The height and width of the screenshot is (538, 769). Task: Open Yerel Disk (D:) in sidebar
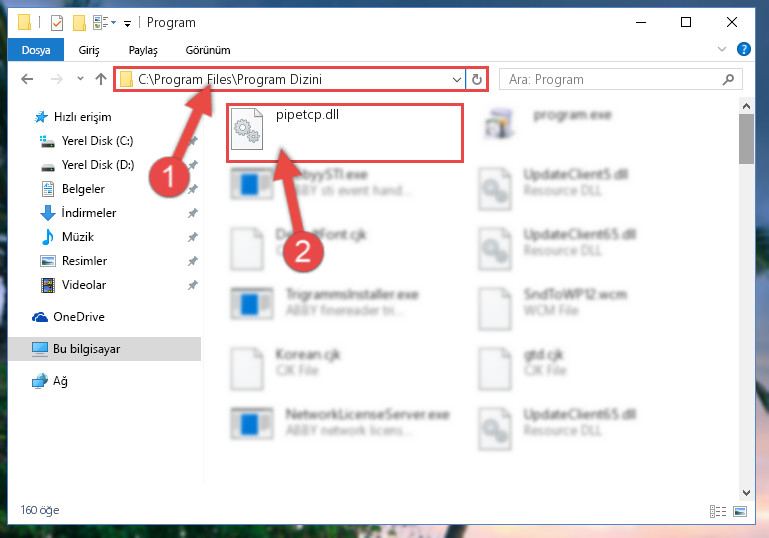point(98,165)
